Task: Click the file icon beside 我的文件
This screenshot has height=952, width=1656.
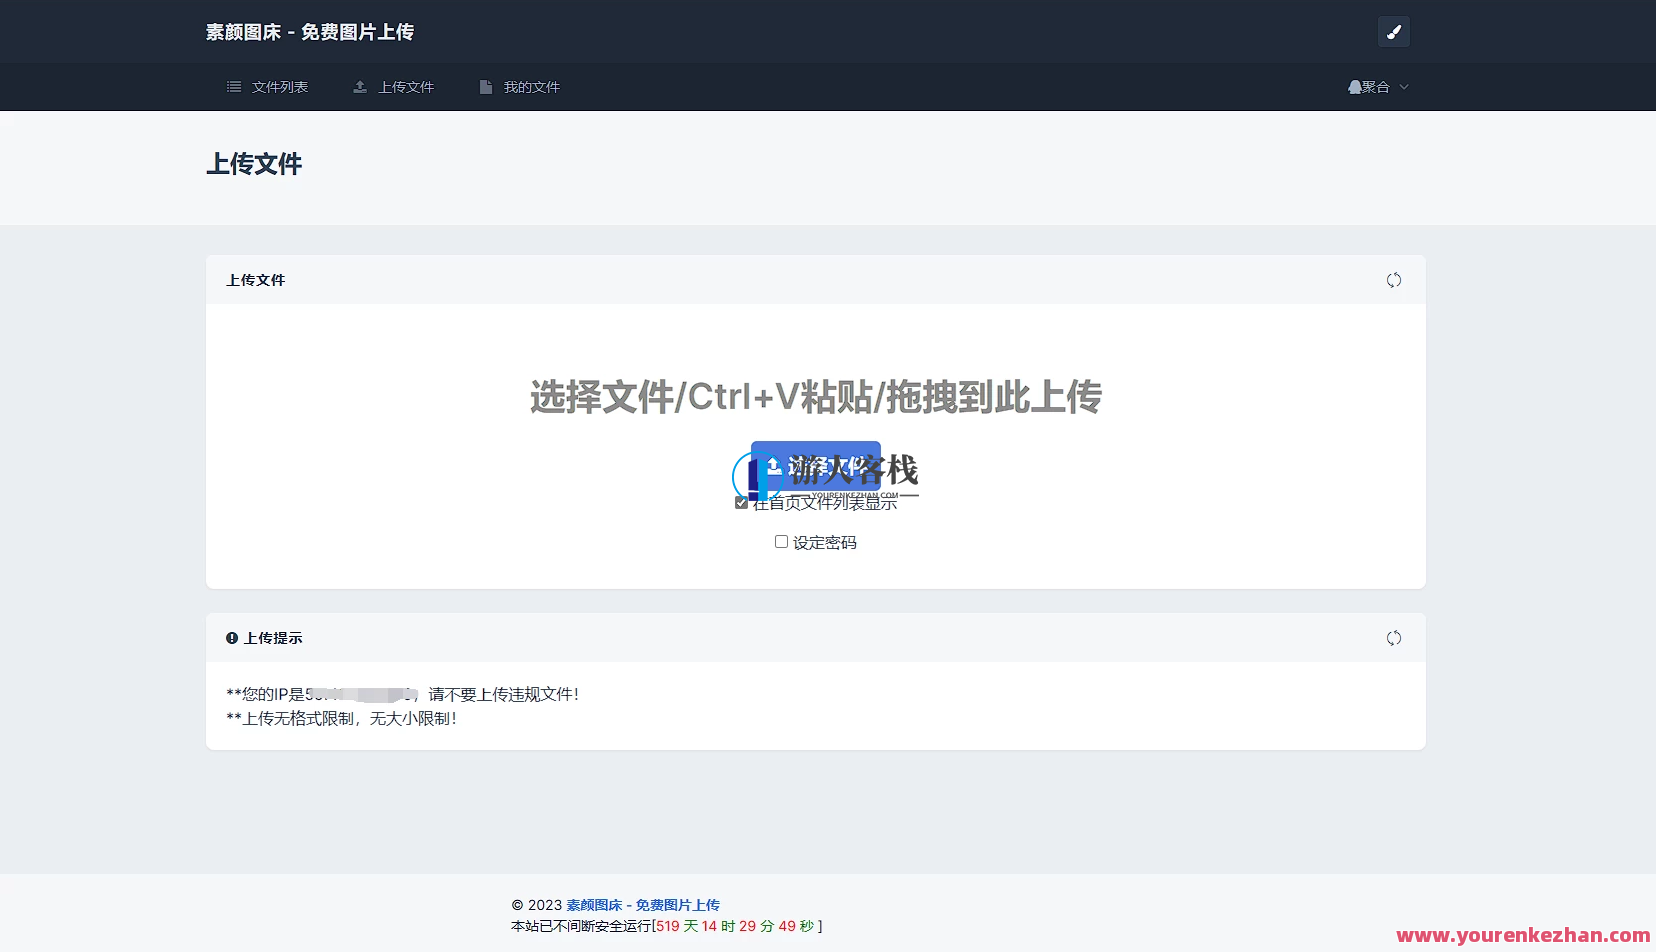Action: (x=486, y=86)
